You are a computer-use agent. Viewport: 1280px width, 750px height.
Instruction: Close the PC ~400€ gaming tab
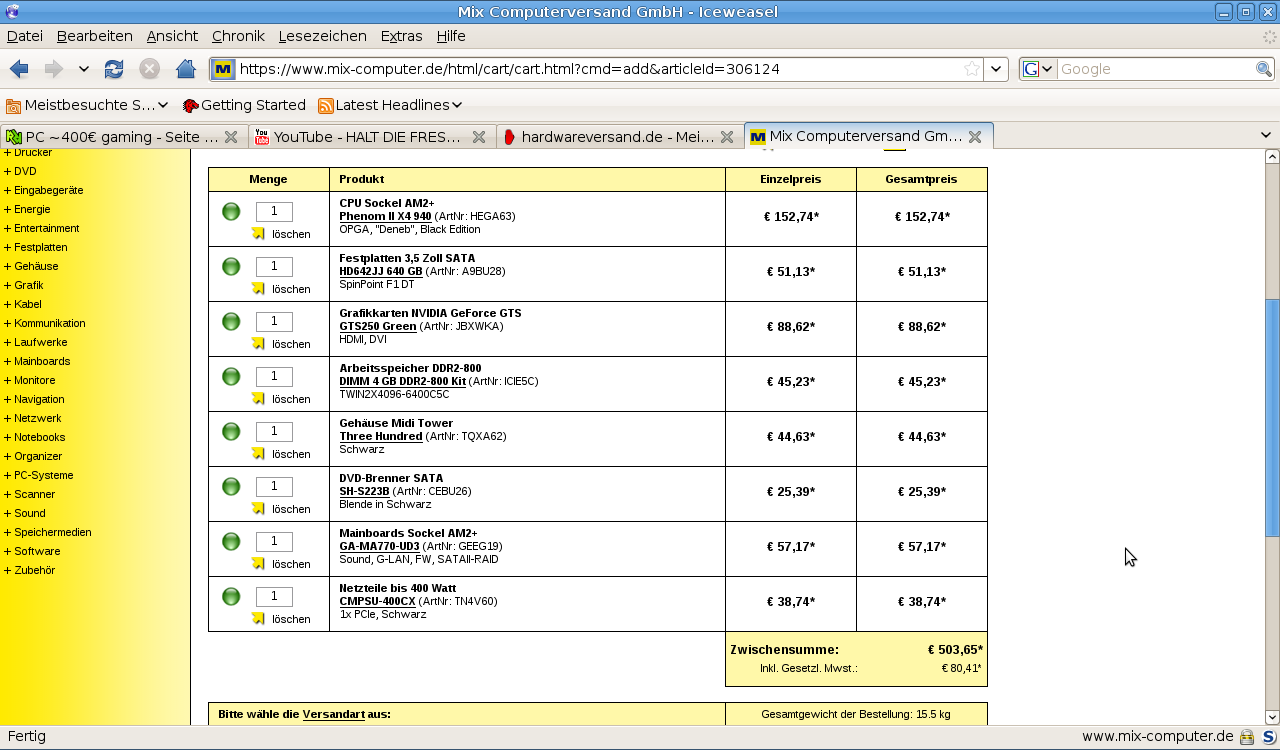[x=231, y=137]
